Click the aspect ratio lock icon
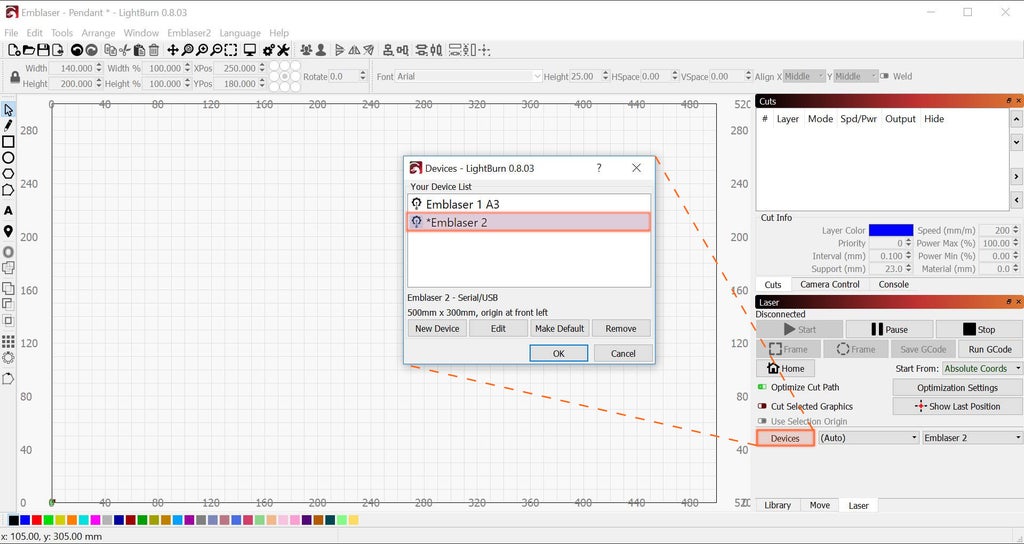The height and width of the screenshot is (544, 1024). pos(15,77)
